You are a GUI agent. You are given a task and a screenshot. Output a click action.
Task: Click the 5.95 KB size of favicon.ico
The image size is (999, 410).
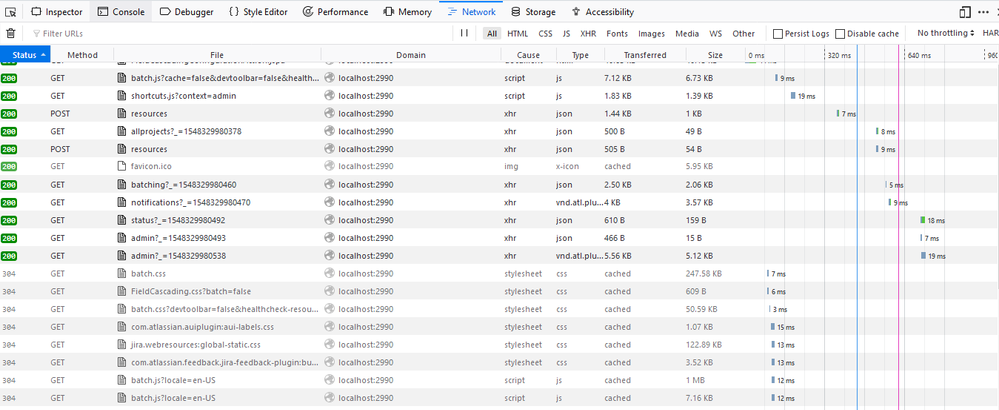point(700,166)
